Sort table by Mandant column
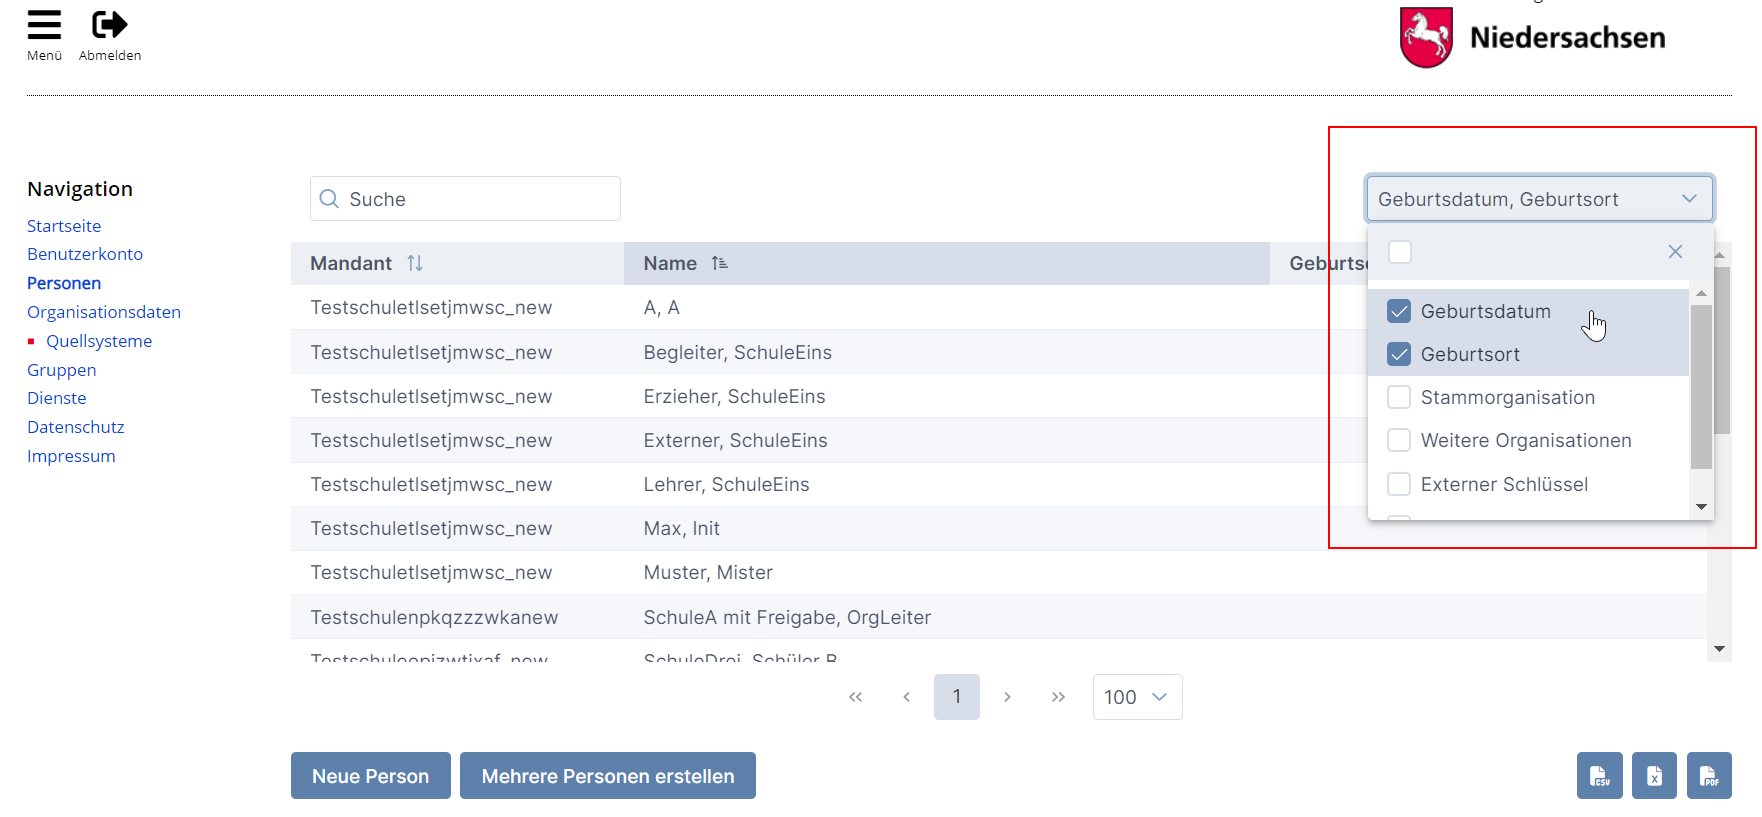The width and height of the screenshot is (1762, 817). [x=415, y=263]
